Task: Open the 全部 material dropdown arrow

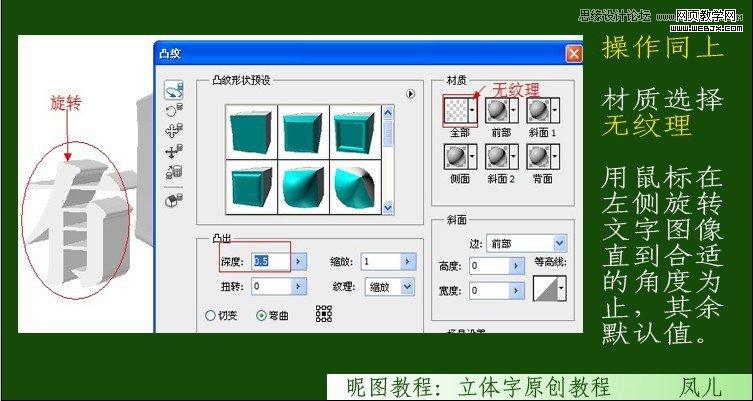Action: [473, 110]
